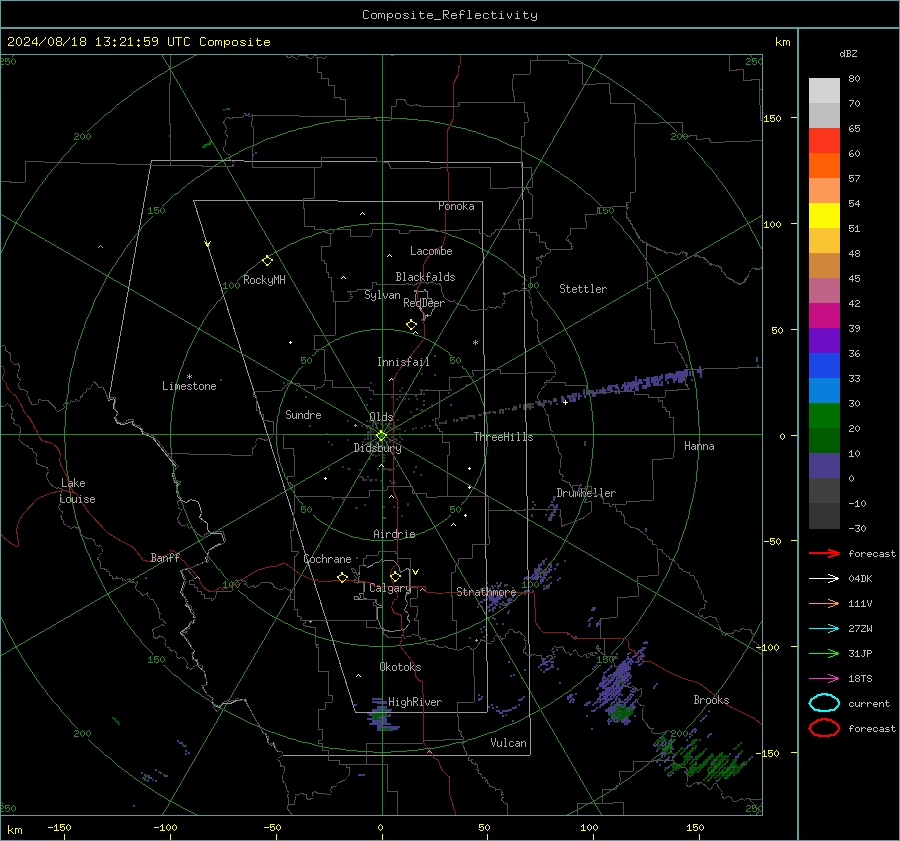Click the Stettler city label
The width and height of the screenshot is (900, 841).
(583, 289)
